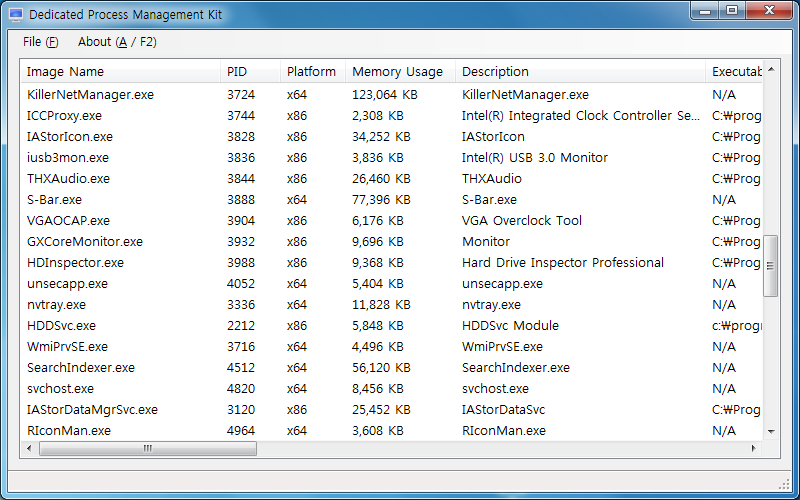Click PID 4052 cell
Image resolution: width=800 pixels, height=500 pixels.
(x=241, y=284)
